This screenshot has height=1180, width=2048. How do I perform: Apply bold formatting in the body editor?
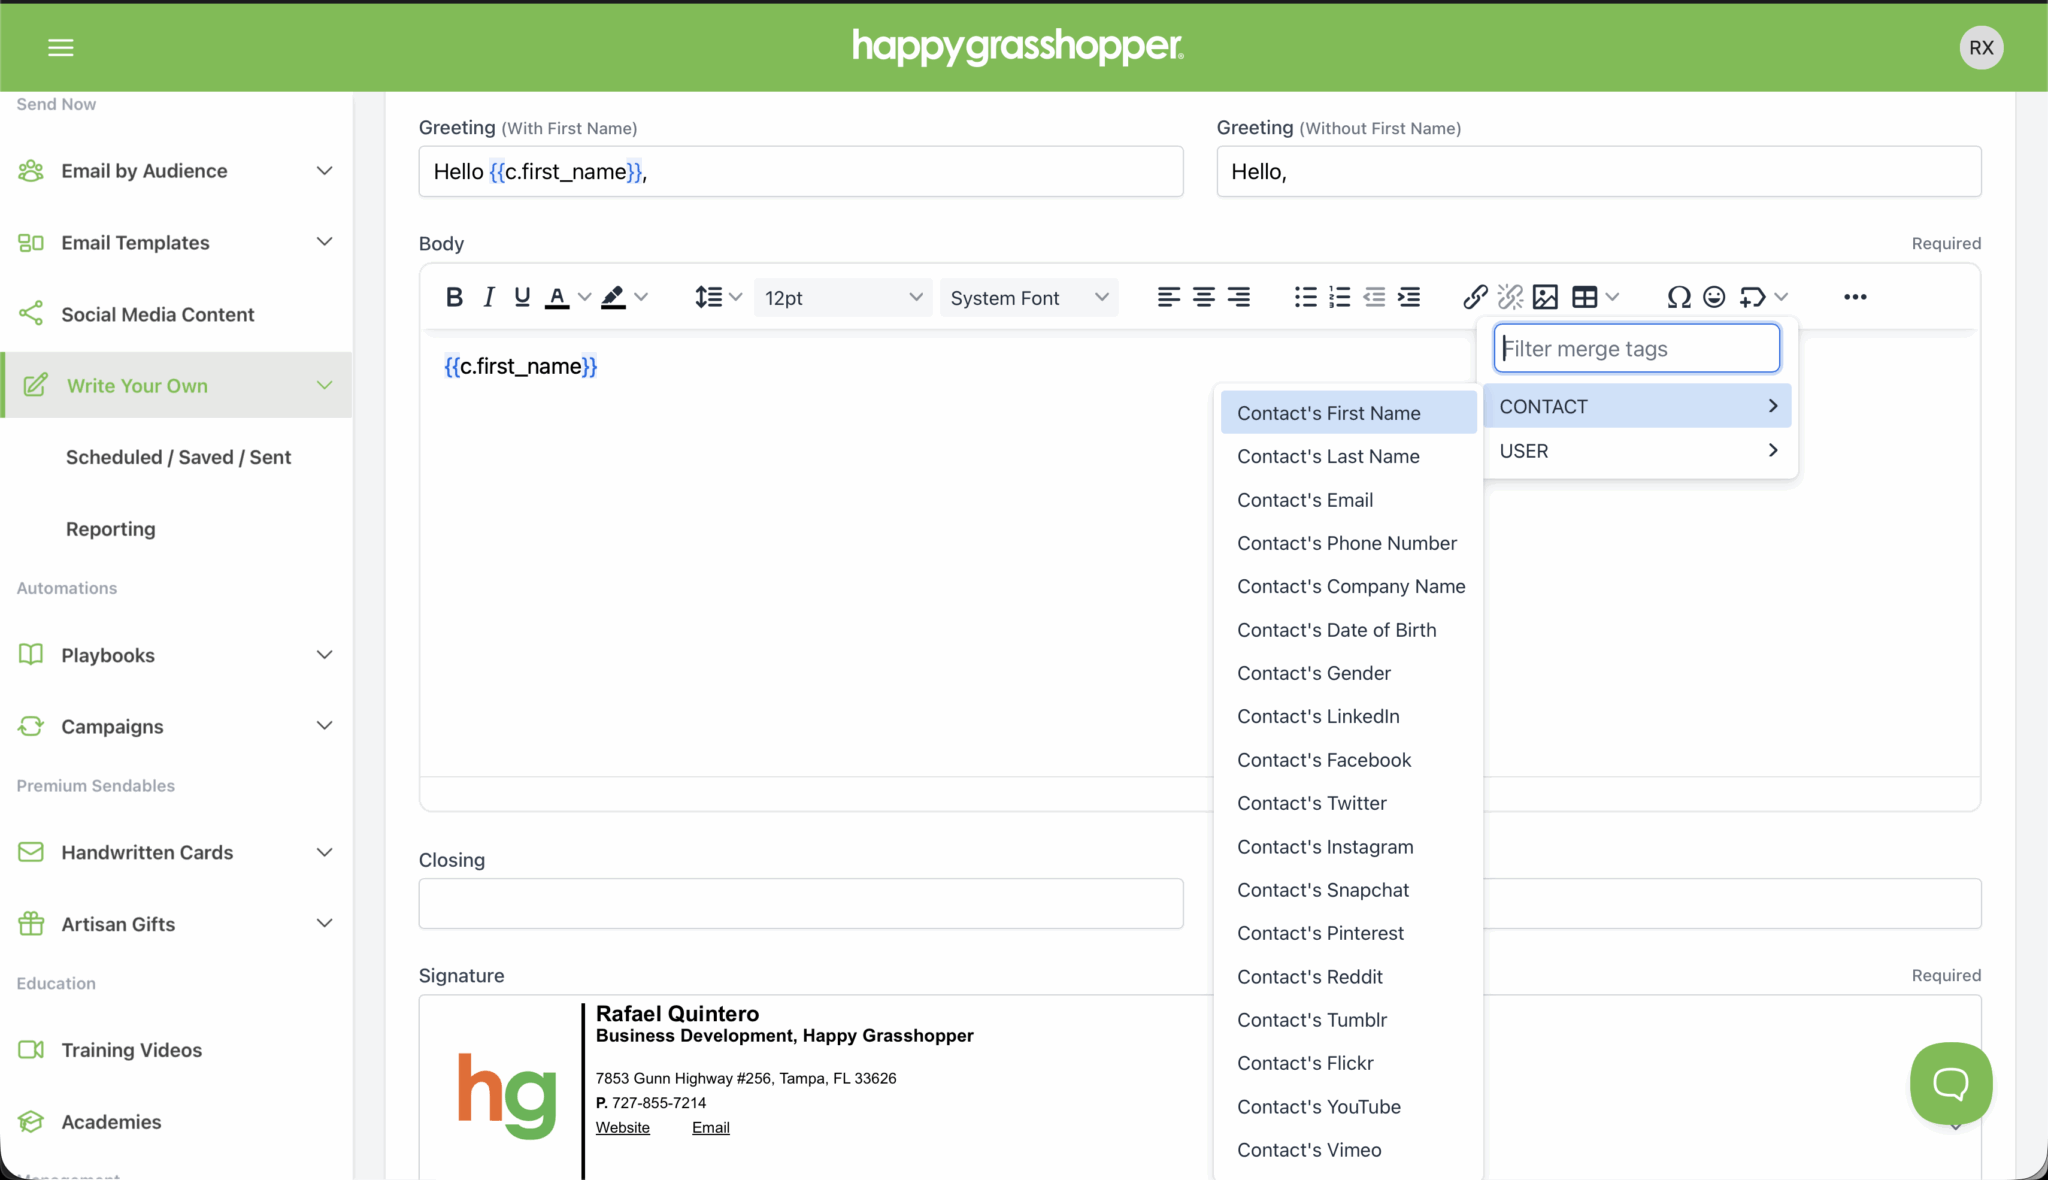pyautogui.click(x=454, y=297)
